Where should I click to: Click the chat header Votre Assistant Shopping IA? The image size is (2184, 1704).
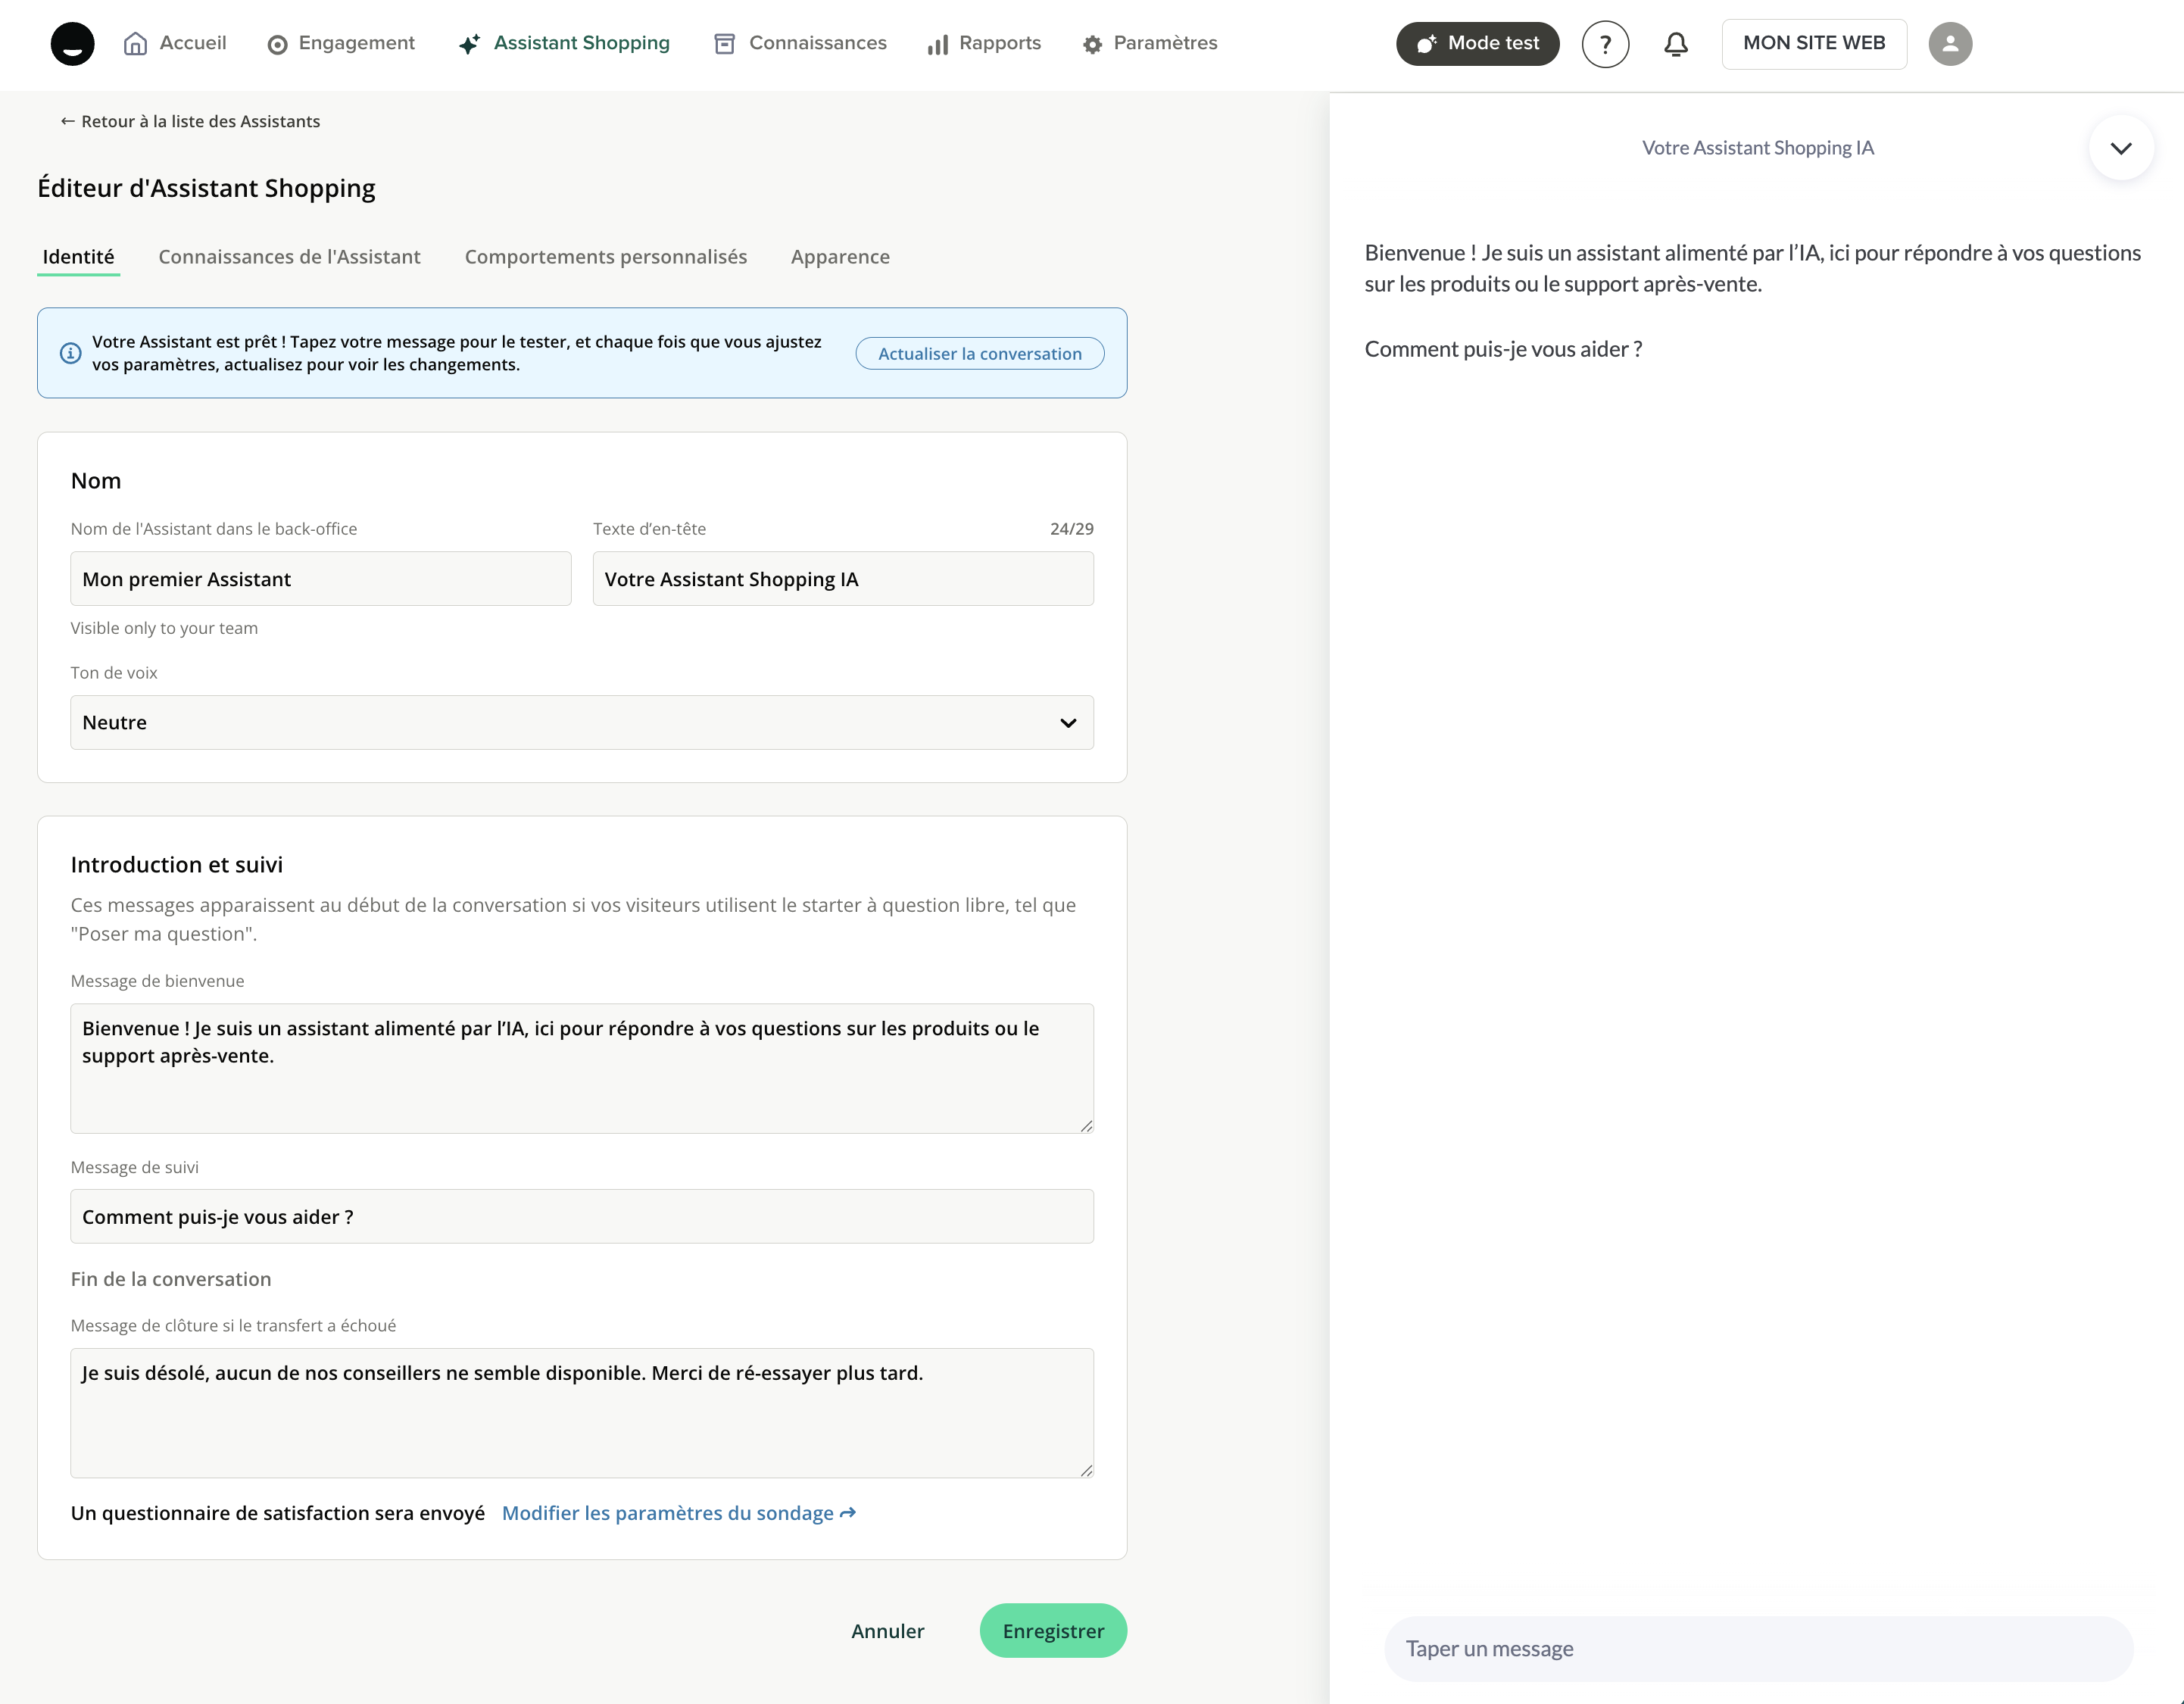click(x=1757, y=148)
